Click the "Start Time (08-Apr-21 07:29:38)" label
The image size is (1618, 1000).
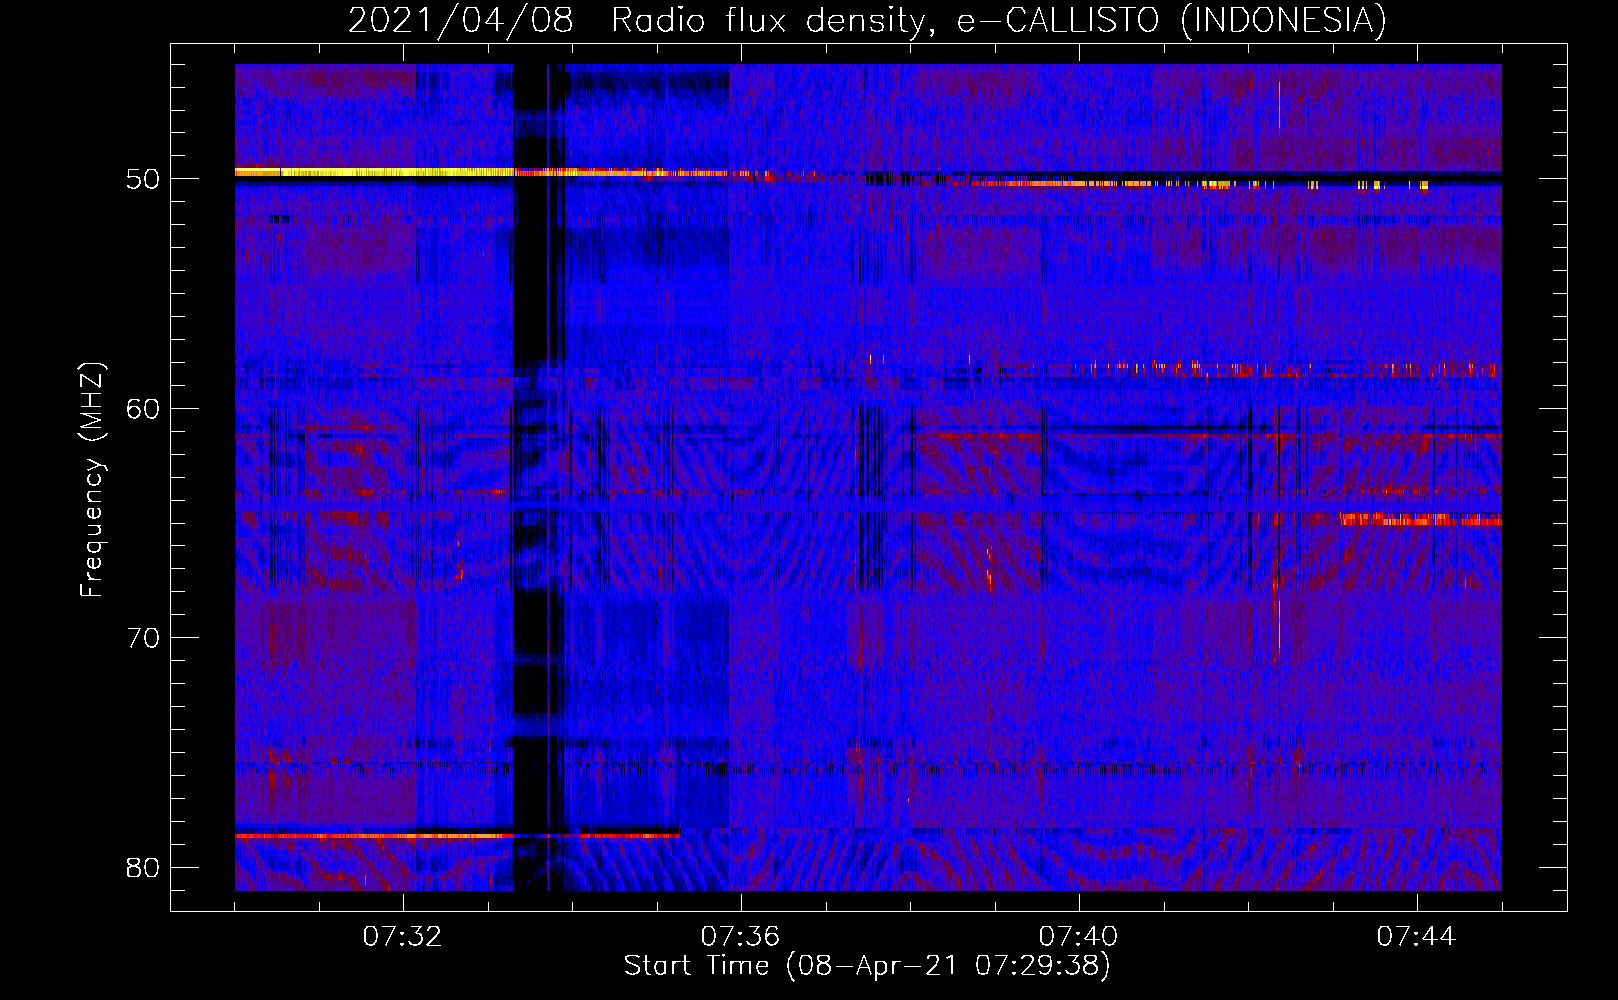[x=867, y=966]
